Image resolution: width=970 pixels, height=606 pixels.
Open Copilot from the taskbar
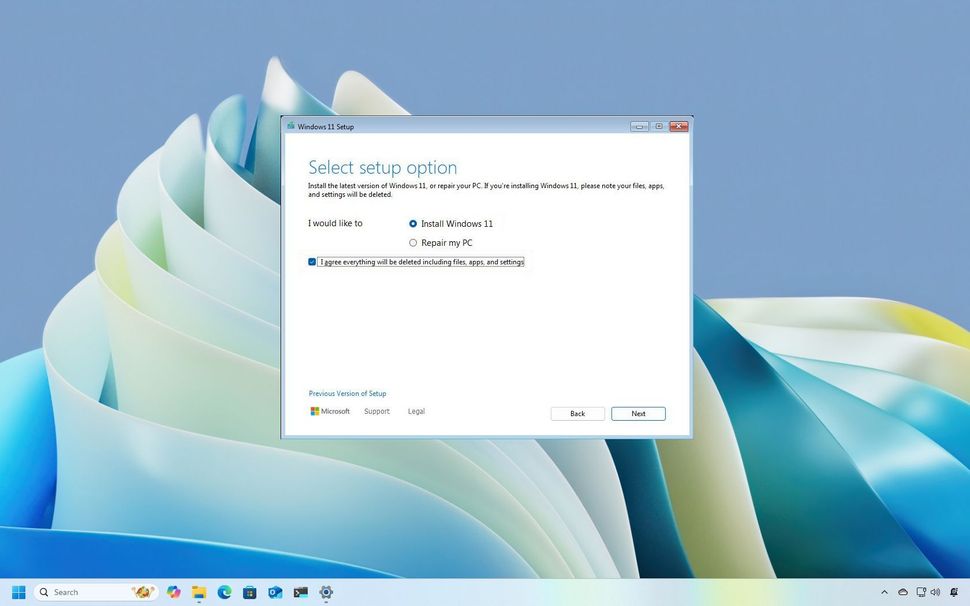pyautogui.click(x=173, y=592)
